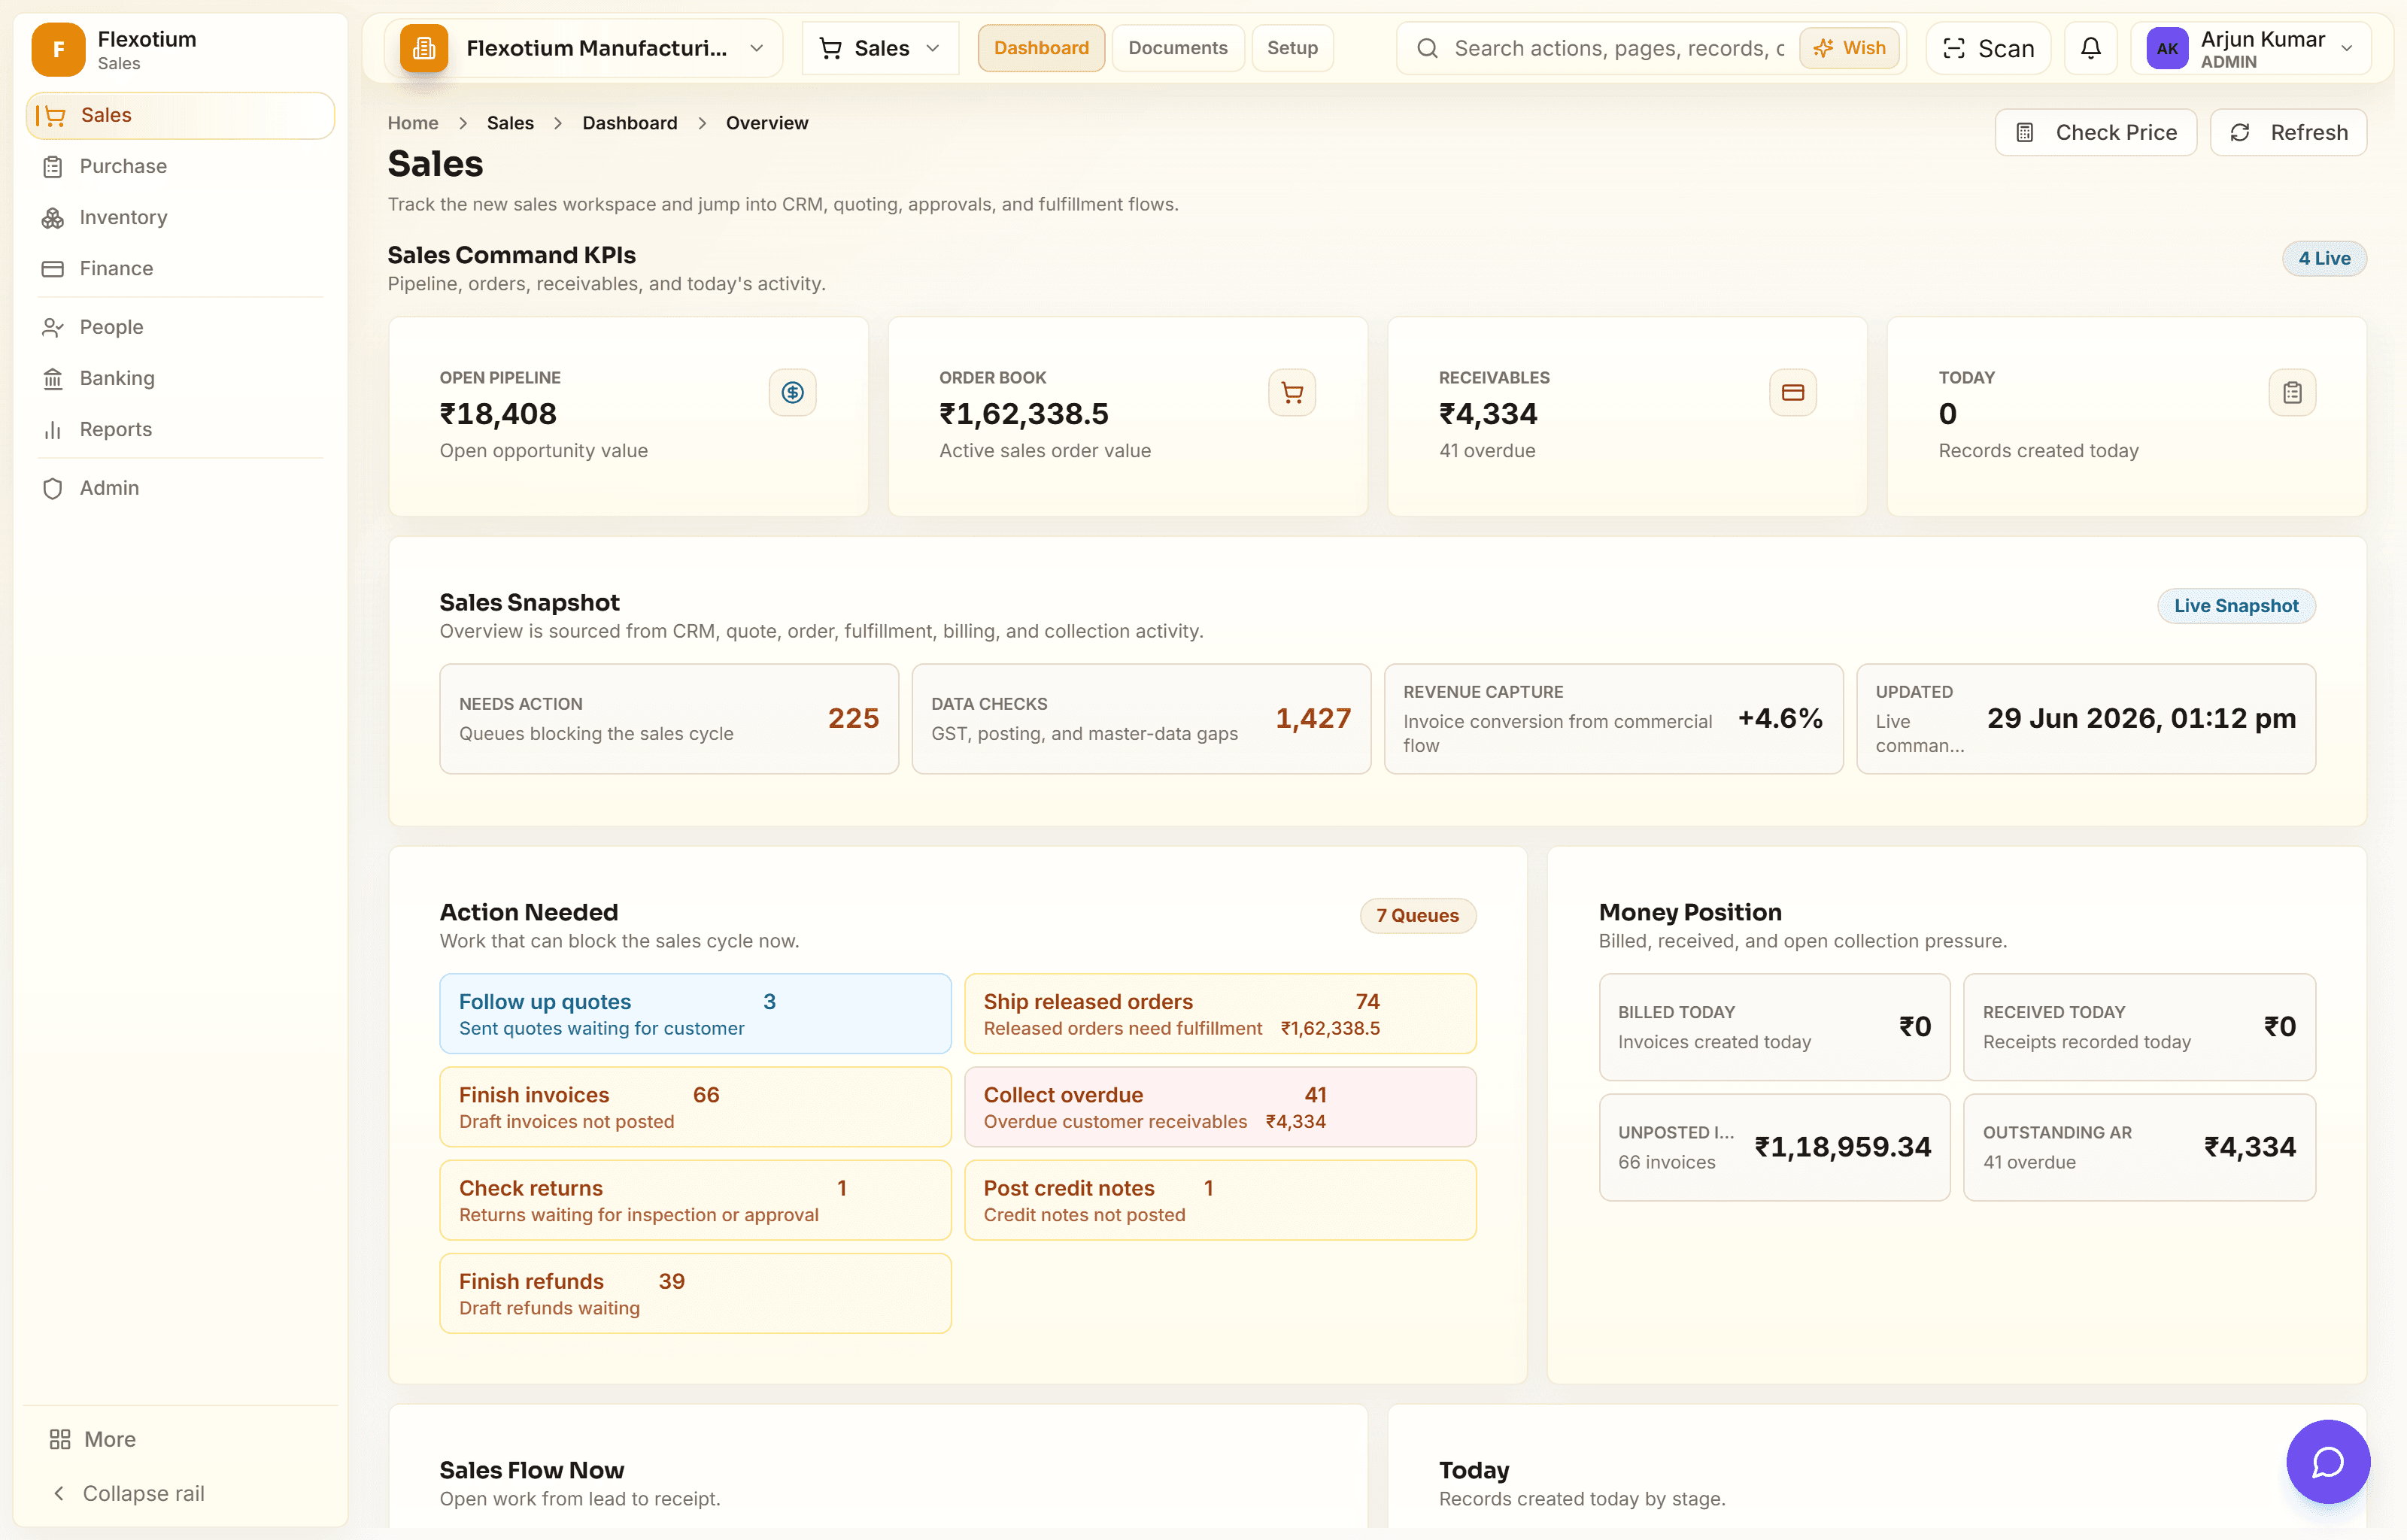Screen dimensions: 2407x1540
Task: Switch to the Documents tab
Action: click(x=1177, y=48)
